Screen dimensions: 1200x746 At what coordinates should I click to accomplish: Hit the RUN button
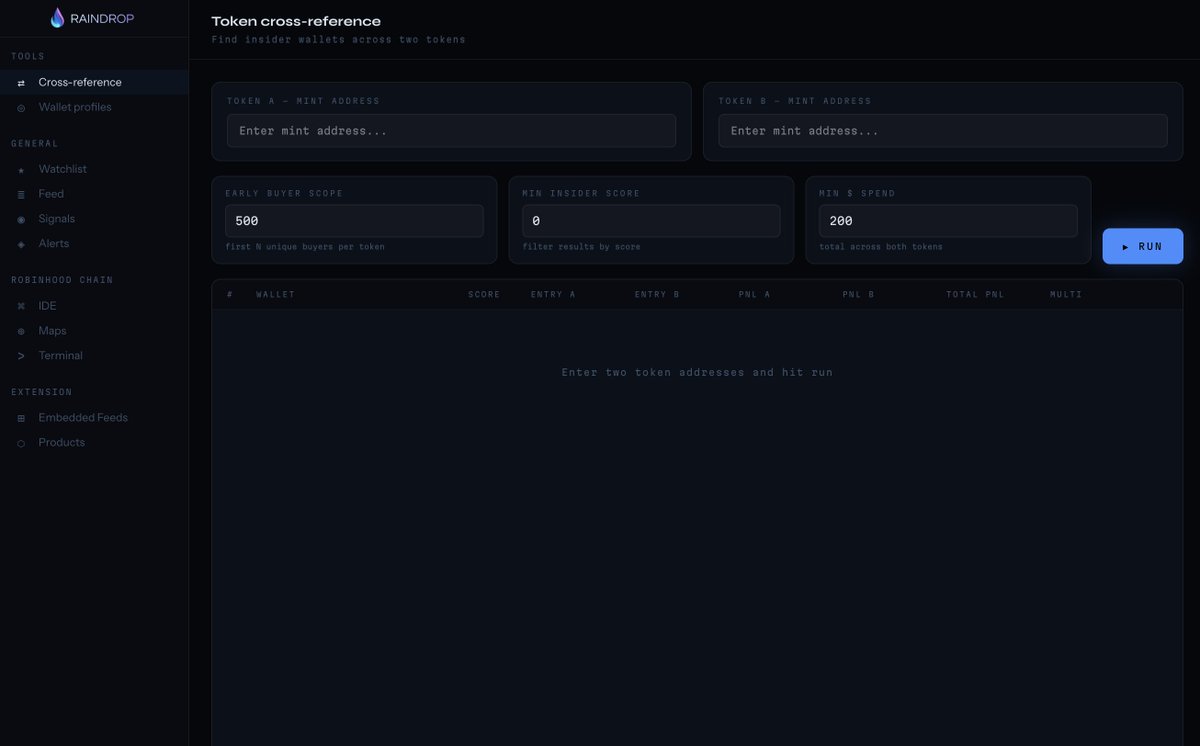pos(1142,246)
